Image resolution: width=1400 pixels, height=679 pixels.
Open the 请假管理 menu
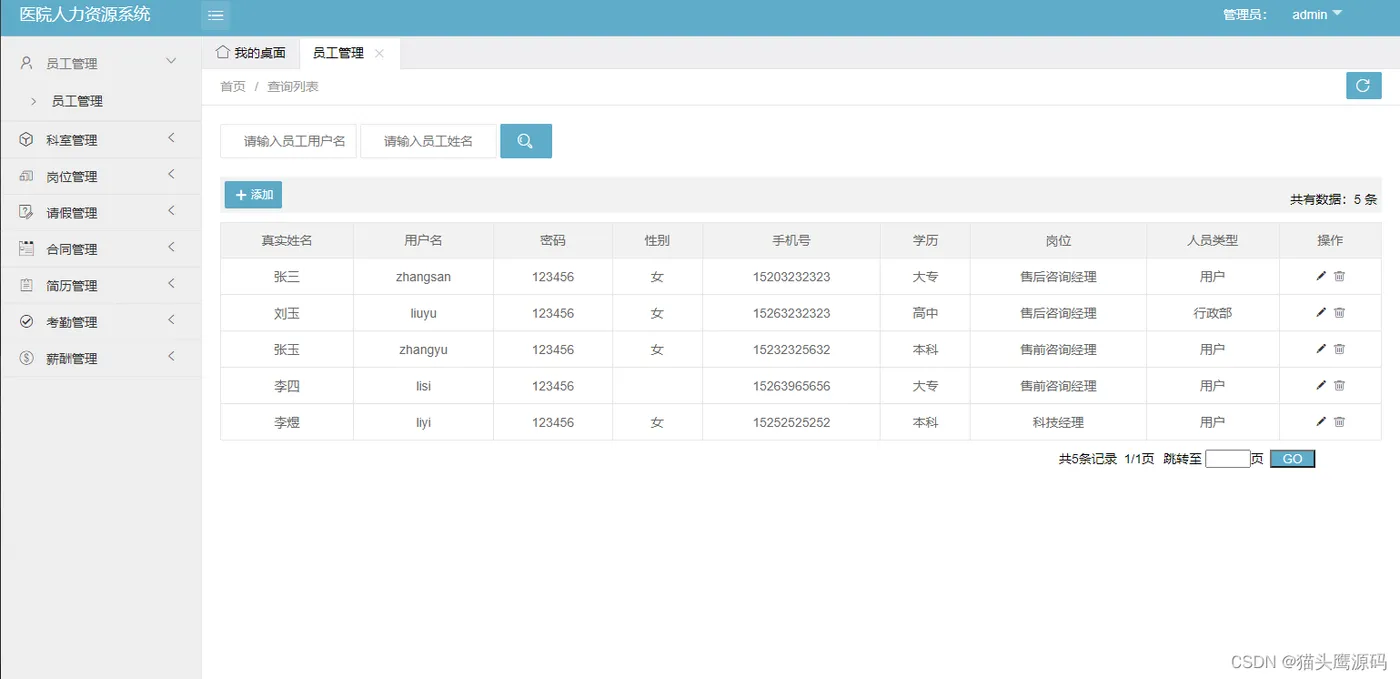point(100,212)
